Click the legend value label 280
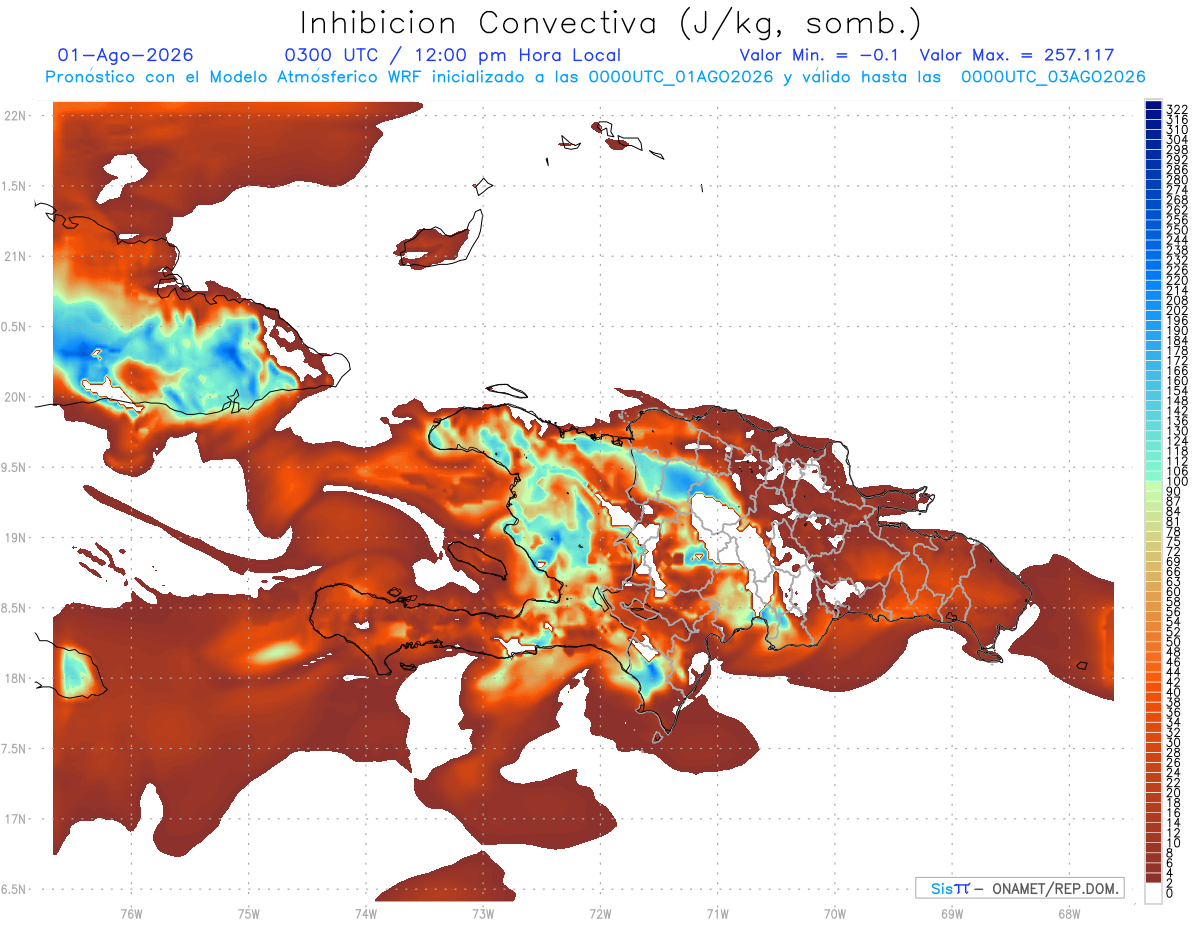 [x=1177, y=179]
